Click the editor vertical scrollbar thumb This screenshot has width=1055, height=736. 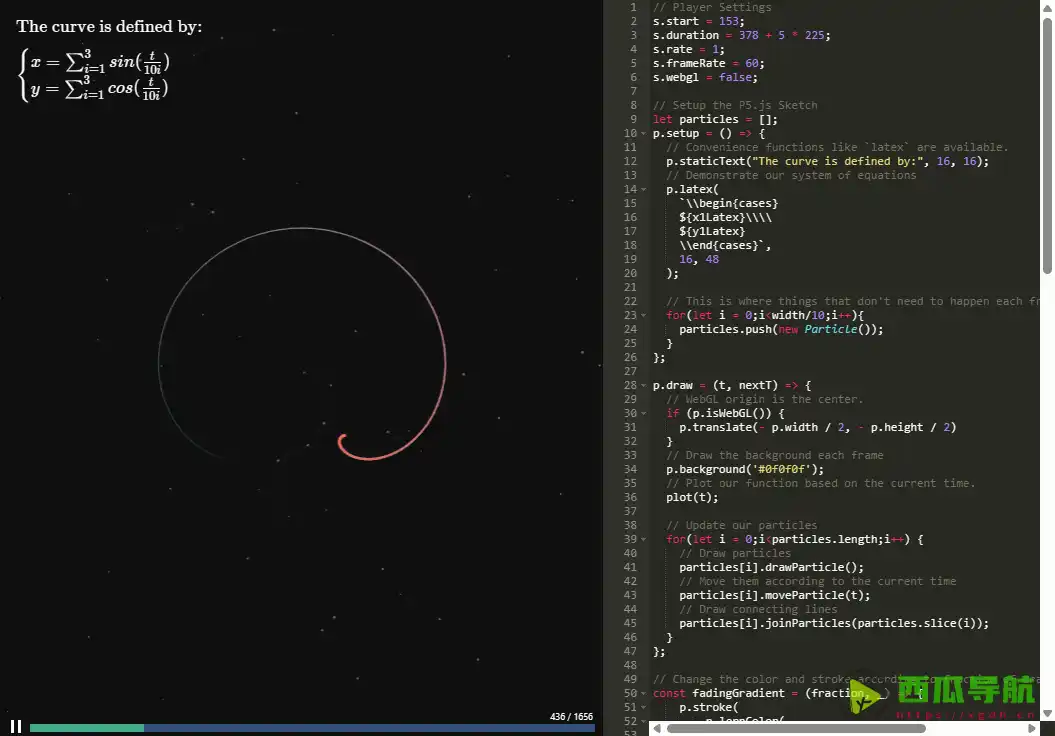1047,140
